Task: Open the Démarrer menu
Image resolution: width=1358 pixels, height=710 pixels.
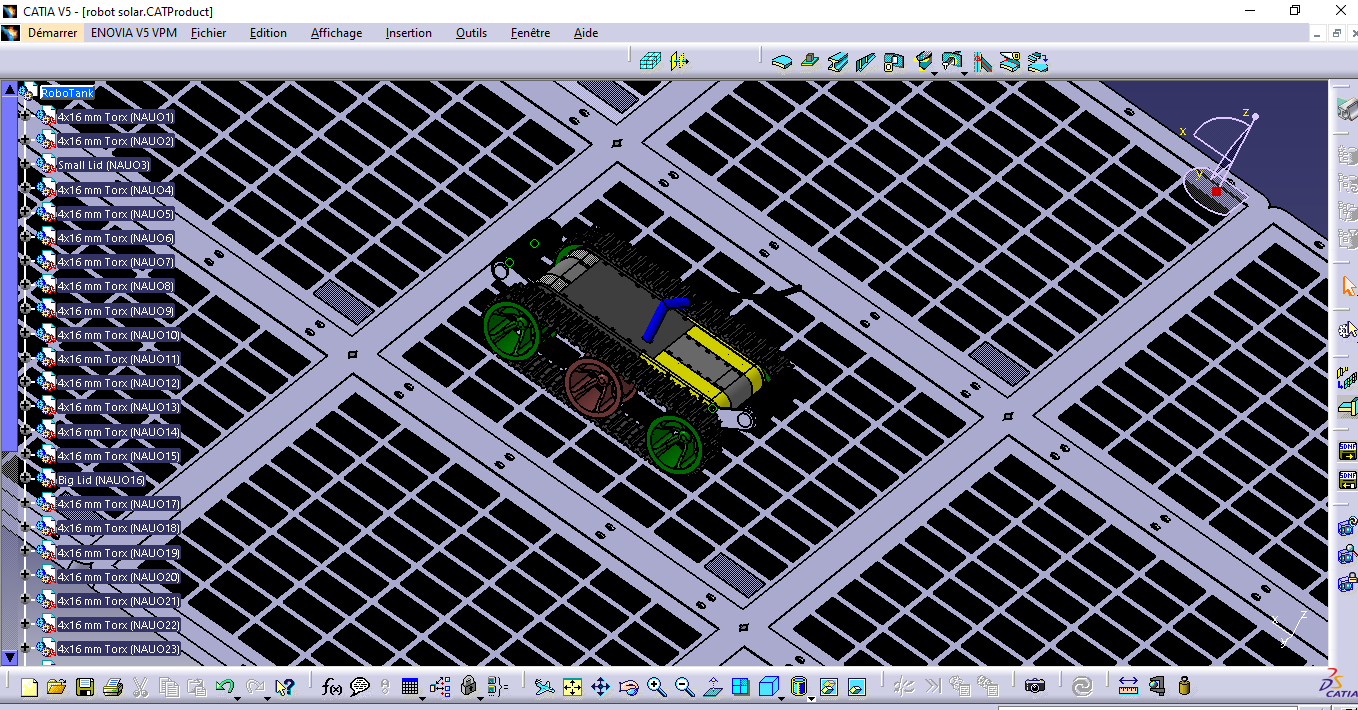Action: (52, 33)
